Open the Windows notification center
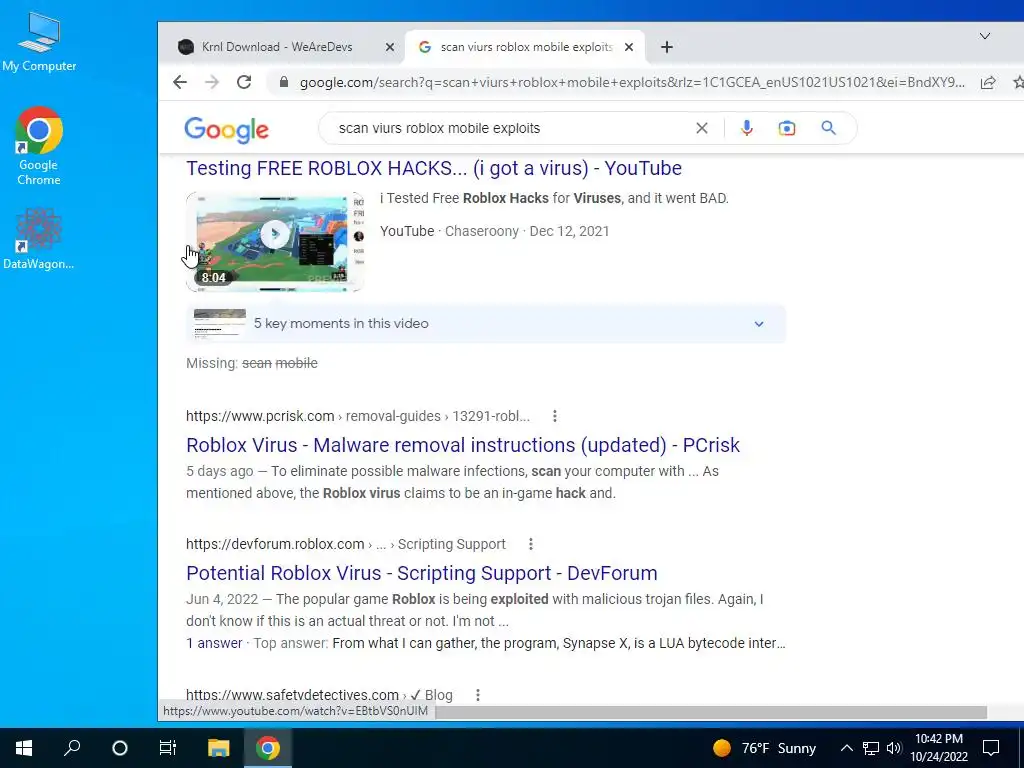The image size is (1024, 768). click(x=991, y=748)
